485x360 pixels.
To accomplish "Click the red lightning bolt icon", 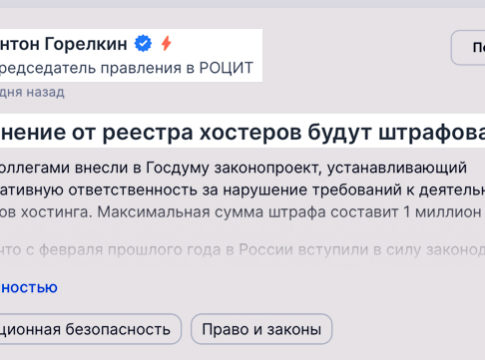I will point(166,43).
